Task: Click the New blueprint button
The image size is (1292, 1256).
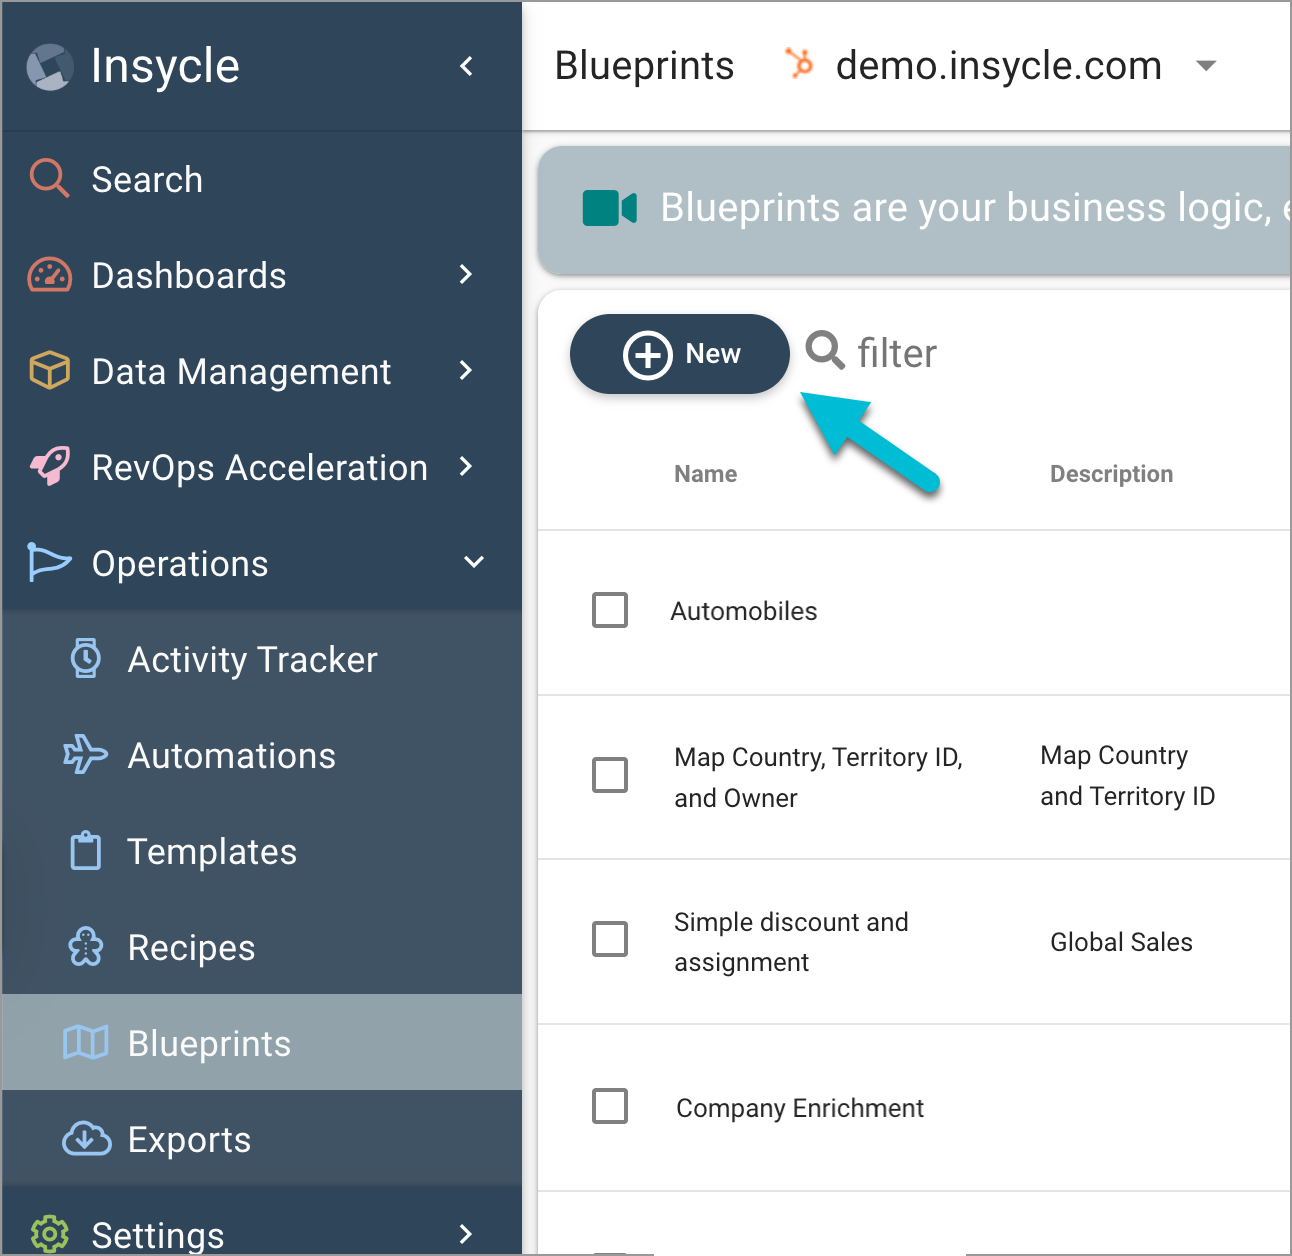Action: [x=680, y=354]
